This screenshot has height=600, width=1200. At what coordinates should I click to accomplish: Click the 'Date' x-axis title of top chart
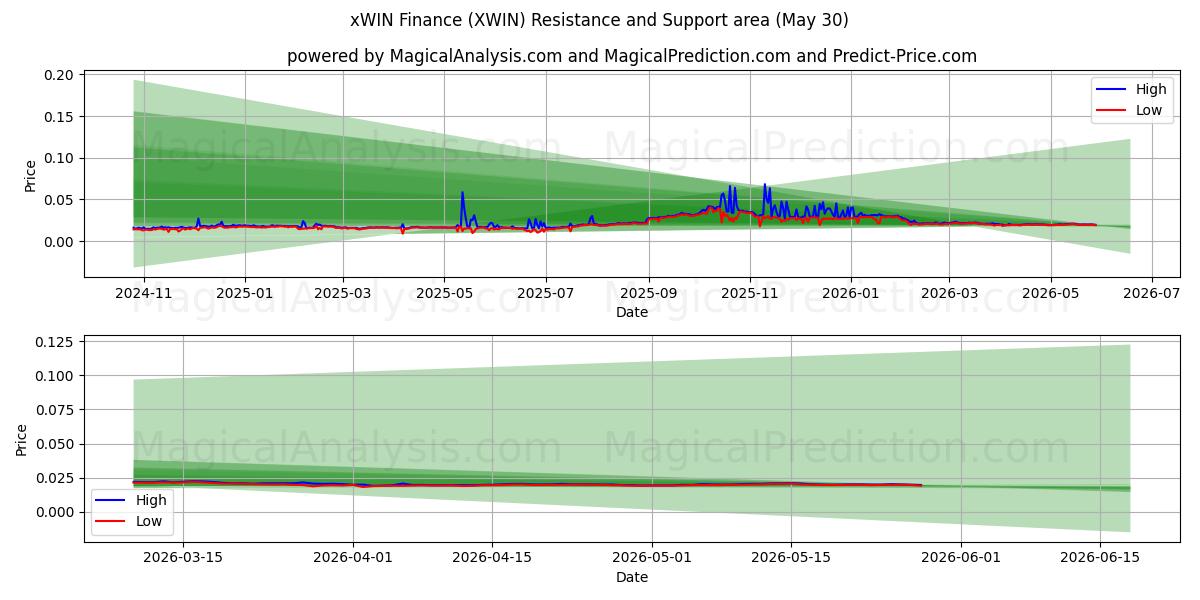(632, 312)
